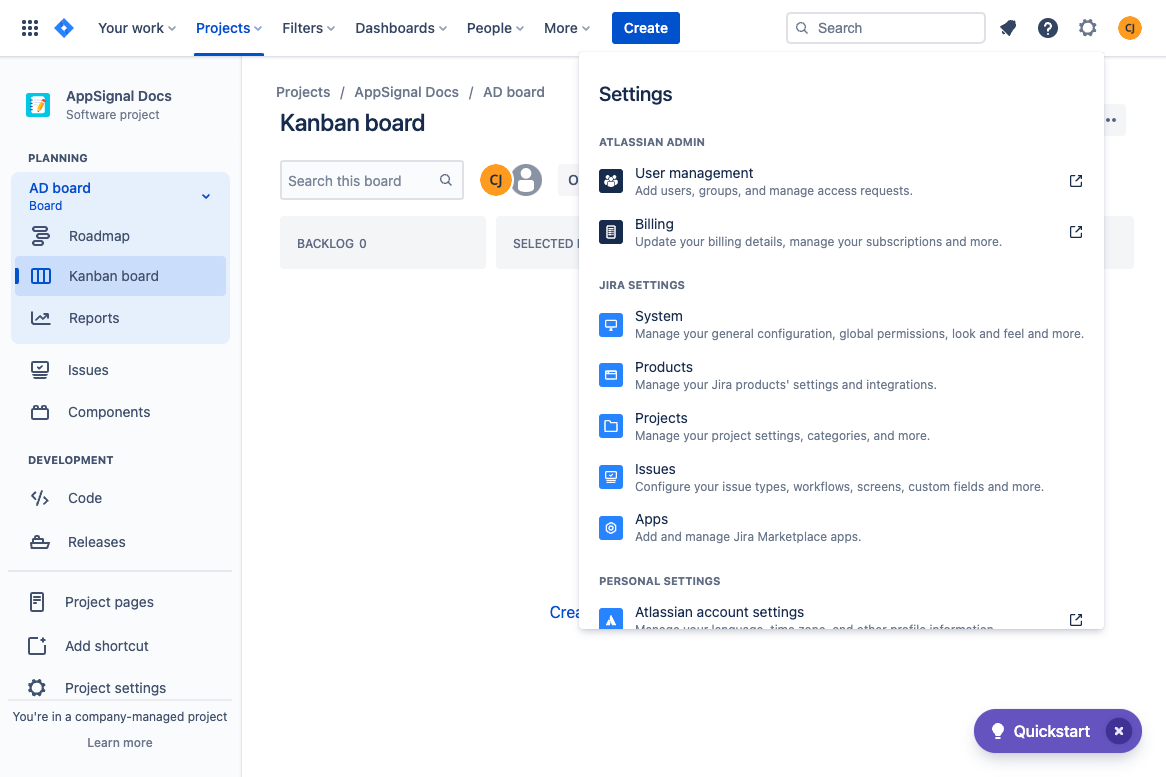Screen dimensions: 1166x777
Task: Click the Learn more link
Action: click(120, 742)
